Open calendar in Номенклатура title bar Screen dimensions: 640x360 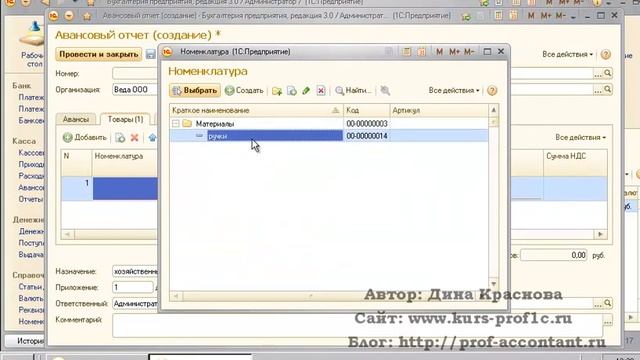422,51
